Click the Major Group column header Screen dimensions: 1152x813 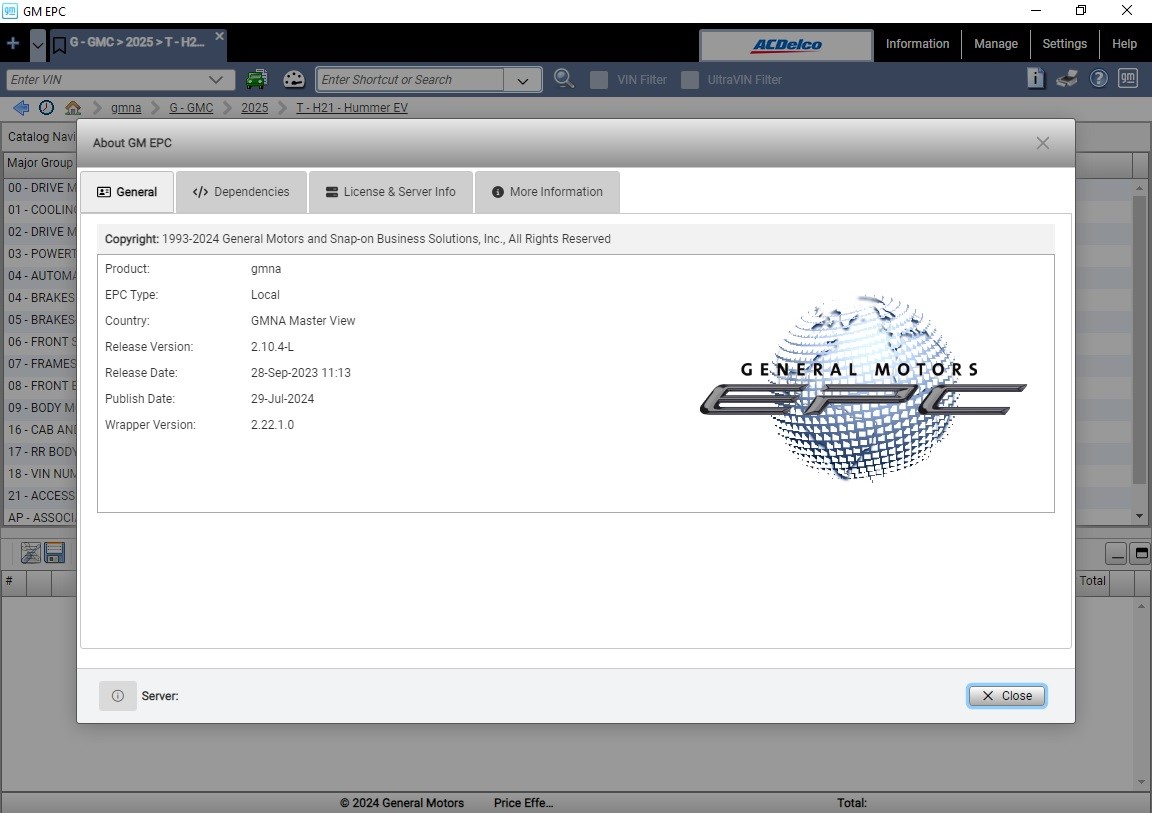(x=40, y=163)
